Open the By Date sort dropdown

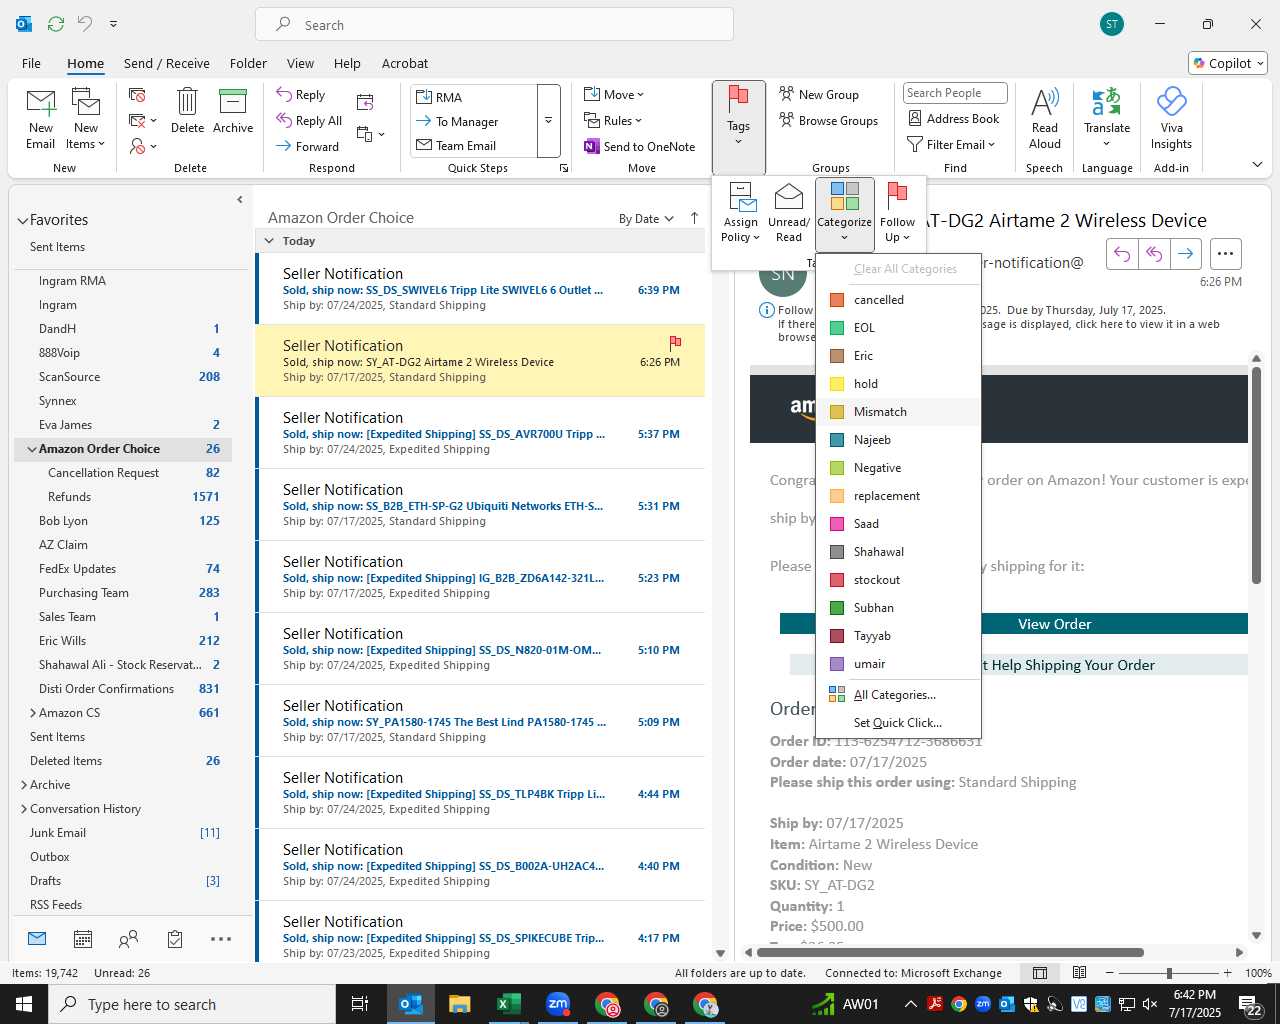click(x=646, y=218)
